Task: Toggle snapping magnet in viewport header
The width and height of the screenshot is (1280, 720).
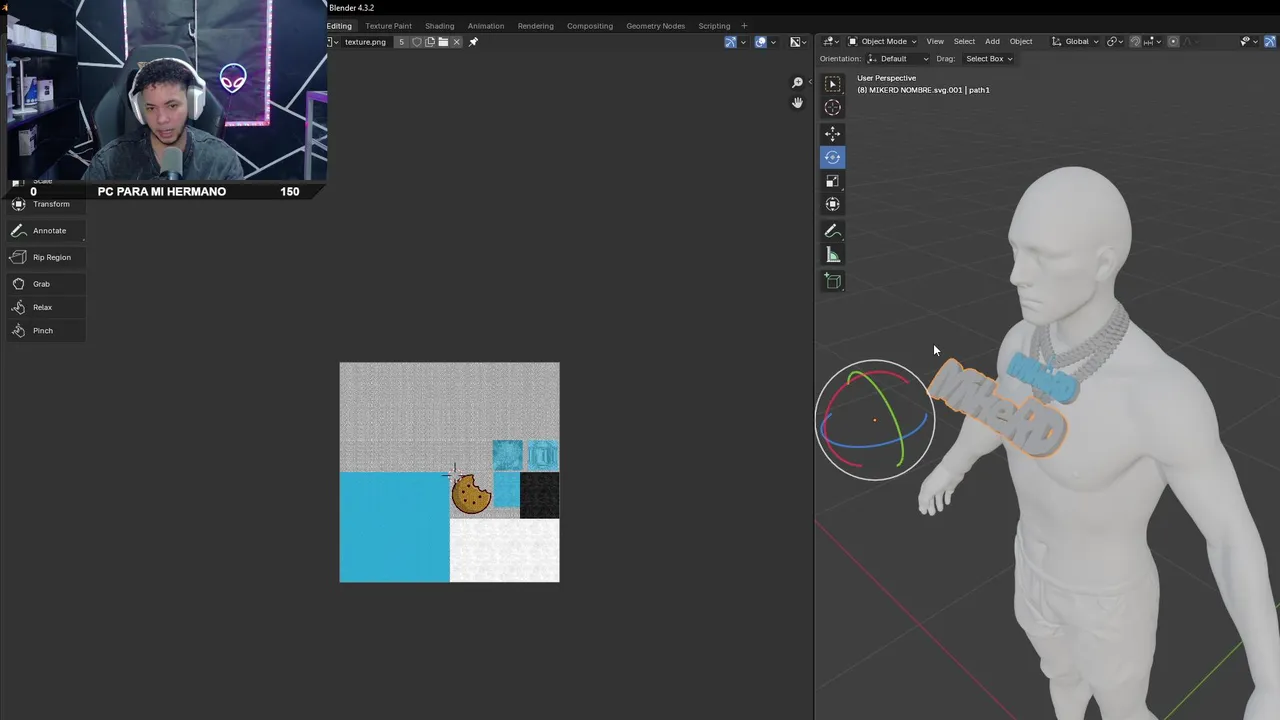Action: [1135, 42]
